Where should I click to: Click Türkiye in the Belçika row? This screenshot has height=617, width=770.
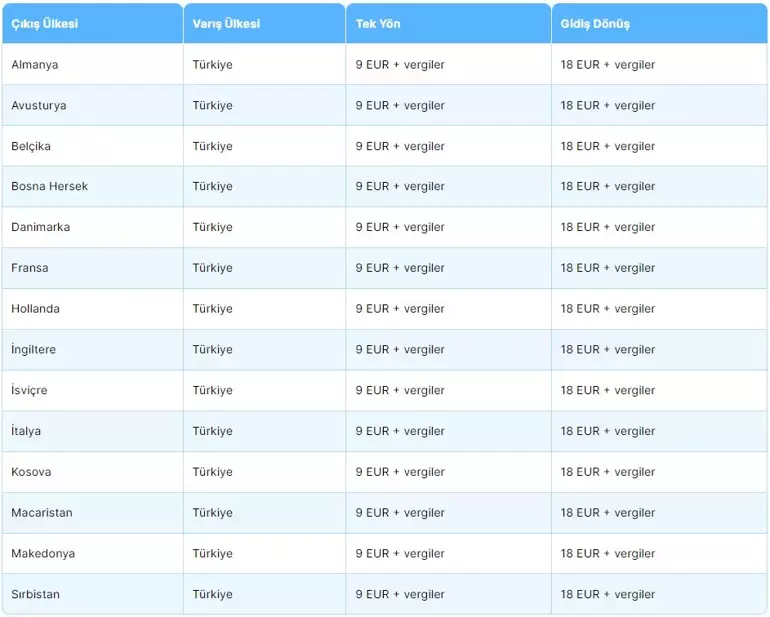point(213,146)
